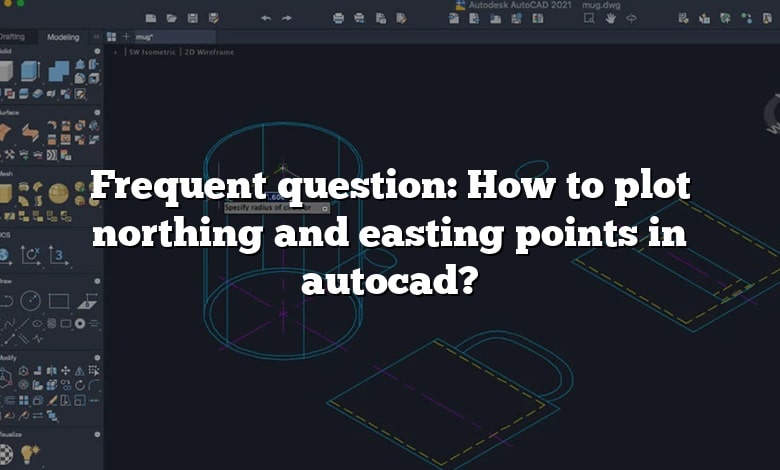Open the Modify panel options gear

tap(97, 358)
